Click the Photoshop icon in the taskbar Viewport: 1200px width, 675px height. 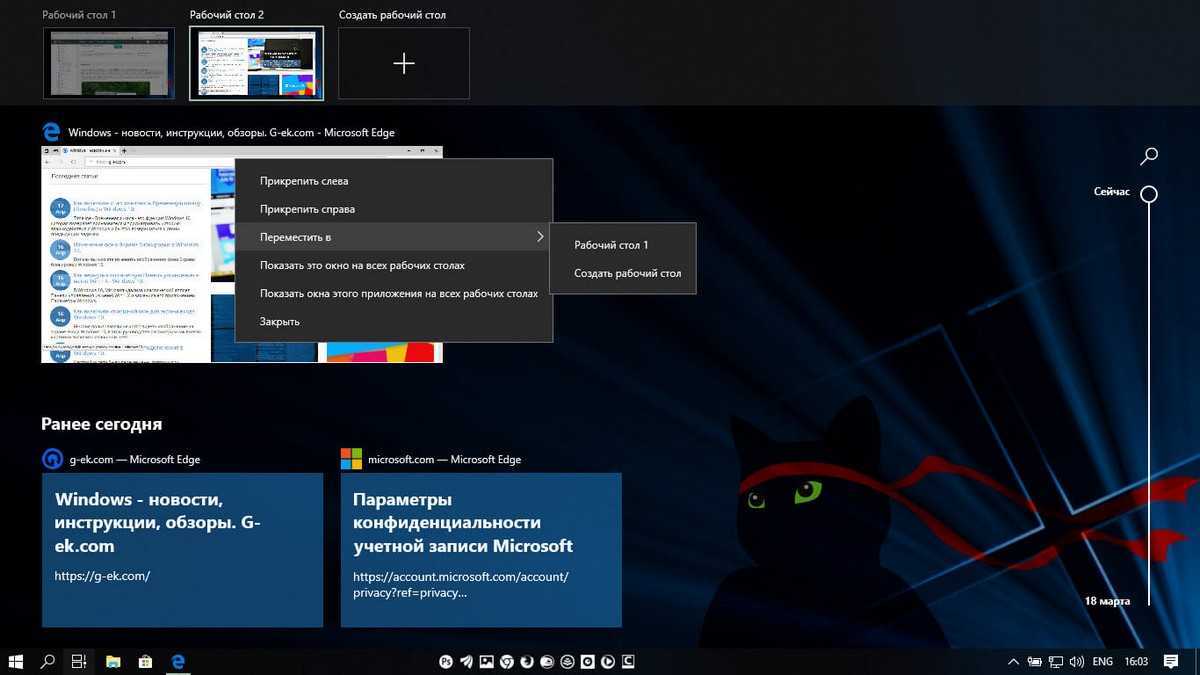point(446,661)
